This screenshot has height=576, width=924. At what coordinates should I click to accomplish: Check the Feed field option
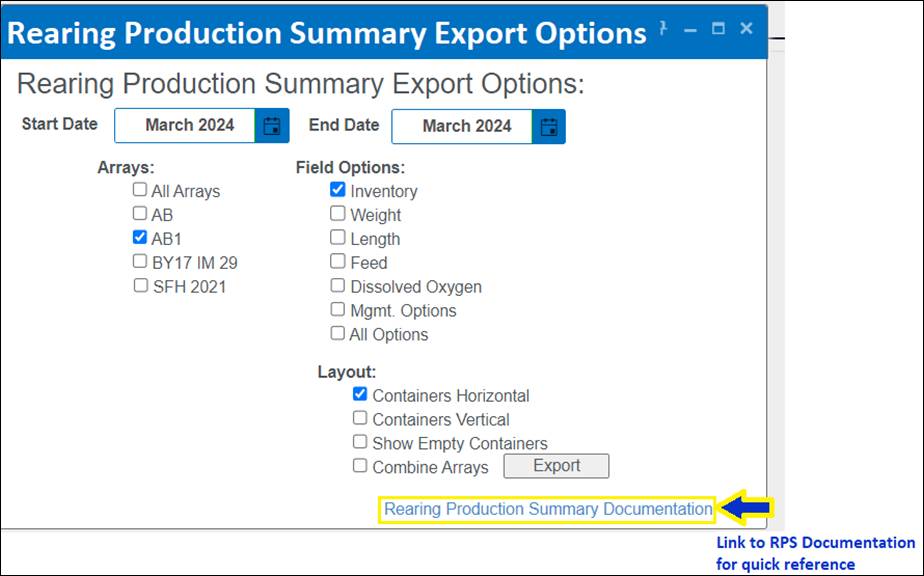coord(338,262)
